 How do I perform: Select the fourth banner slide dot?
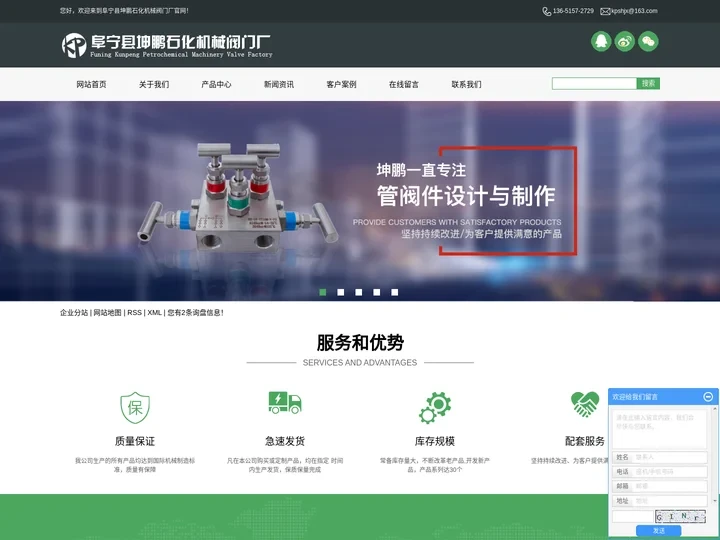[377, 292]
